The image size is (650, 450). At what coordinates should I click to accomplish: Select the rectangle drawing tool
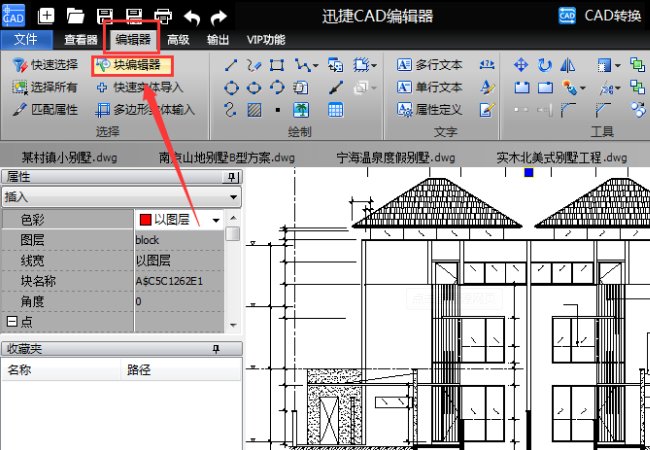pyautogui.click(x=276, y=65)
